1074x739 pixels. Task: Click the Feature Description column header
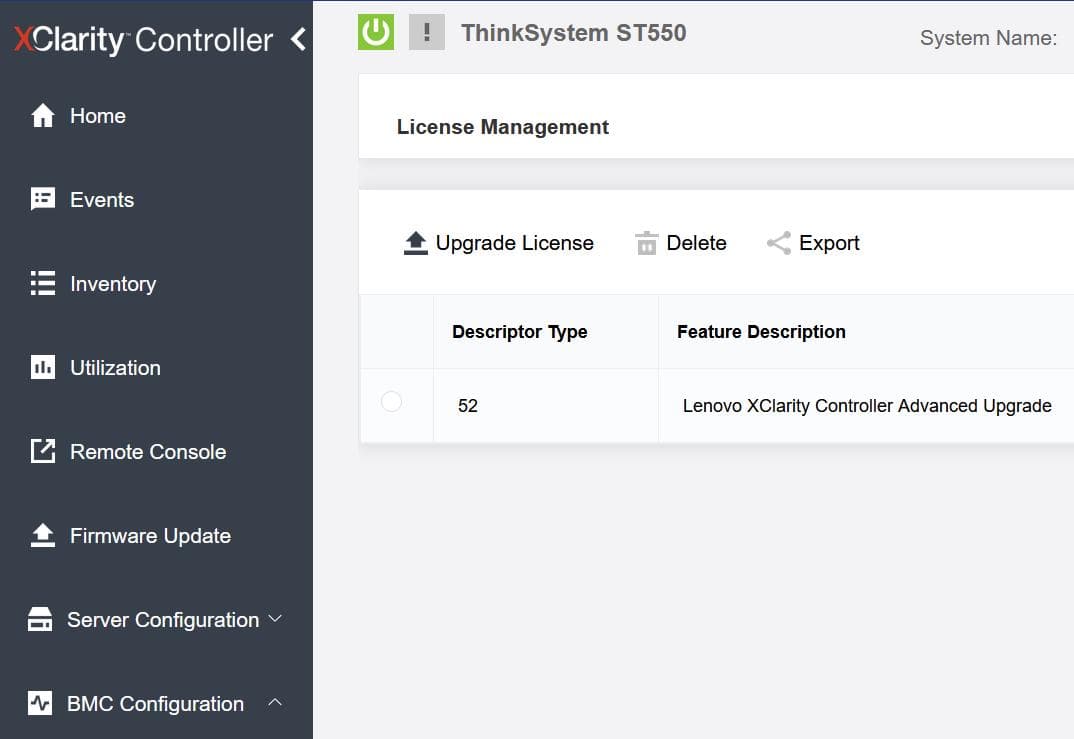[760, 331]
